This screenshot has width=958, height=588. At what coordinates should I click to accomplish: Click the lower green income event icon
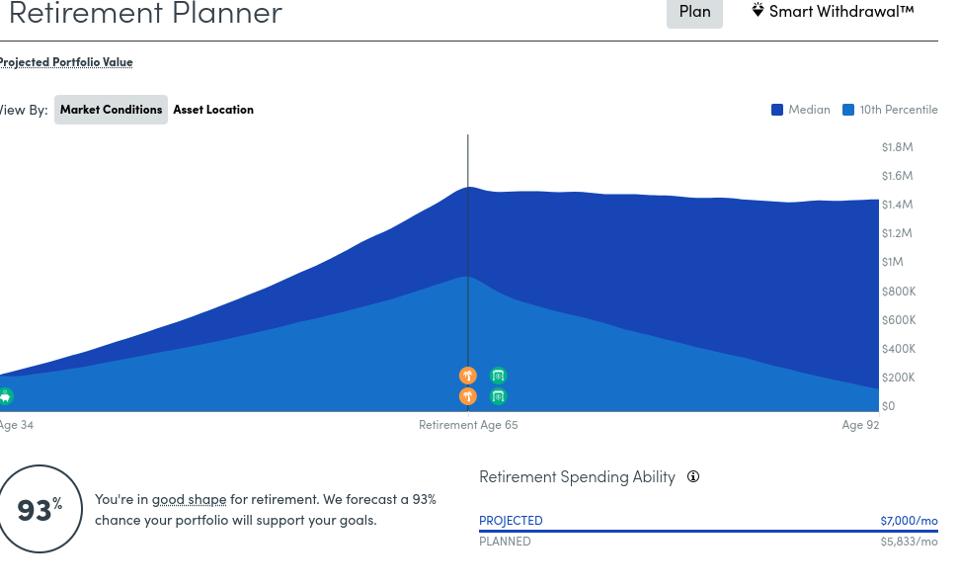coord(498,397)
